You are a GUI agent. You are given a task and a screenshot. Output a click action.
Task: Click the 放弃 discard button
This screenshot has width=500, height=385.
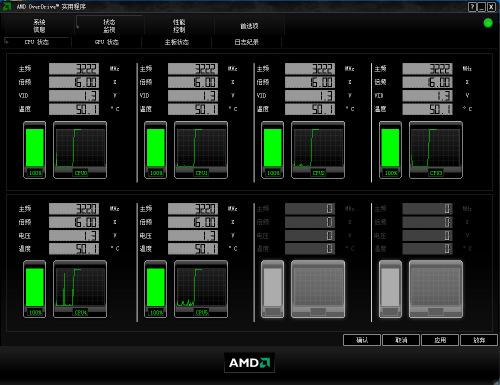[479, 340]
